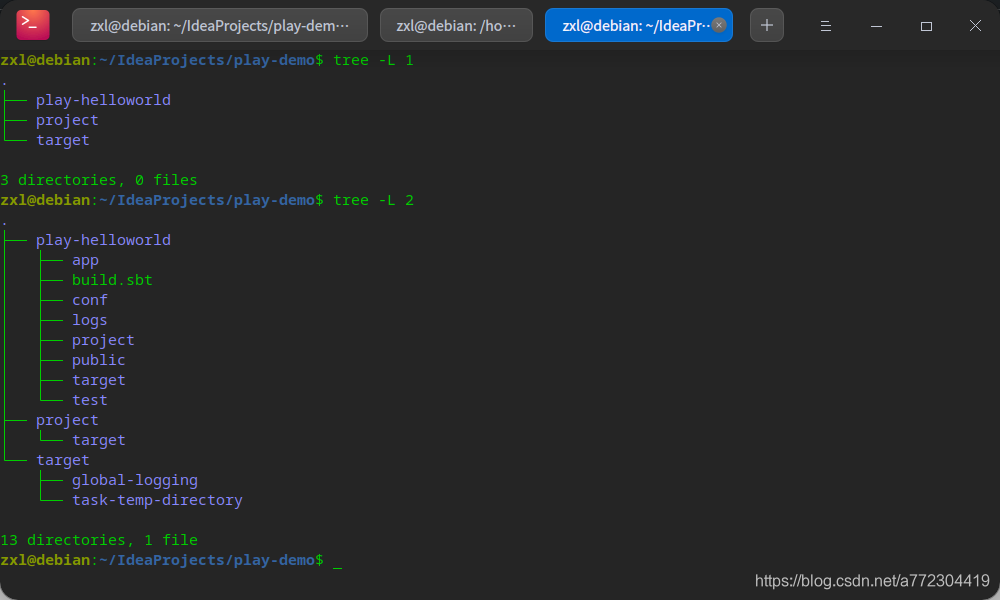Select the 'play-helloworld' directory name
This screenshot has width=1000, height=600.
pyautogui.click(x=103, y=240)
